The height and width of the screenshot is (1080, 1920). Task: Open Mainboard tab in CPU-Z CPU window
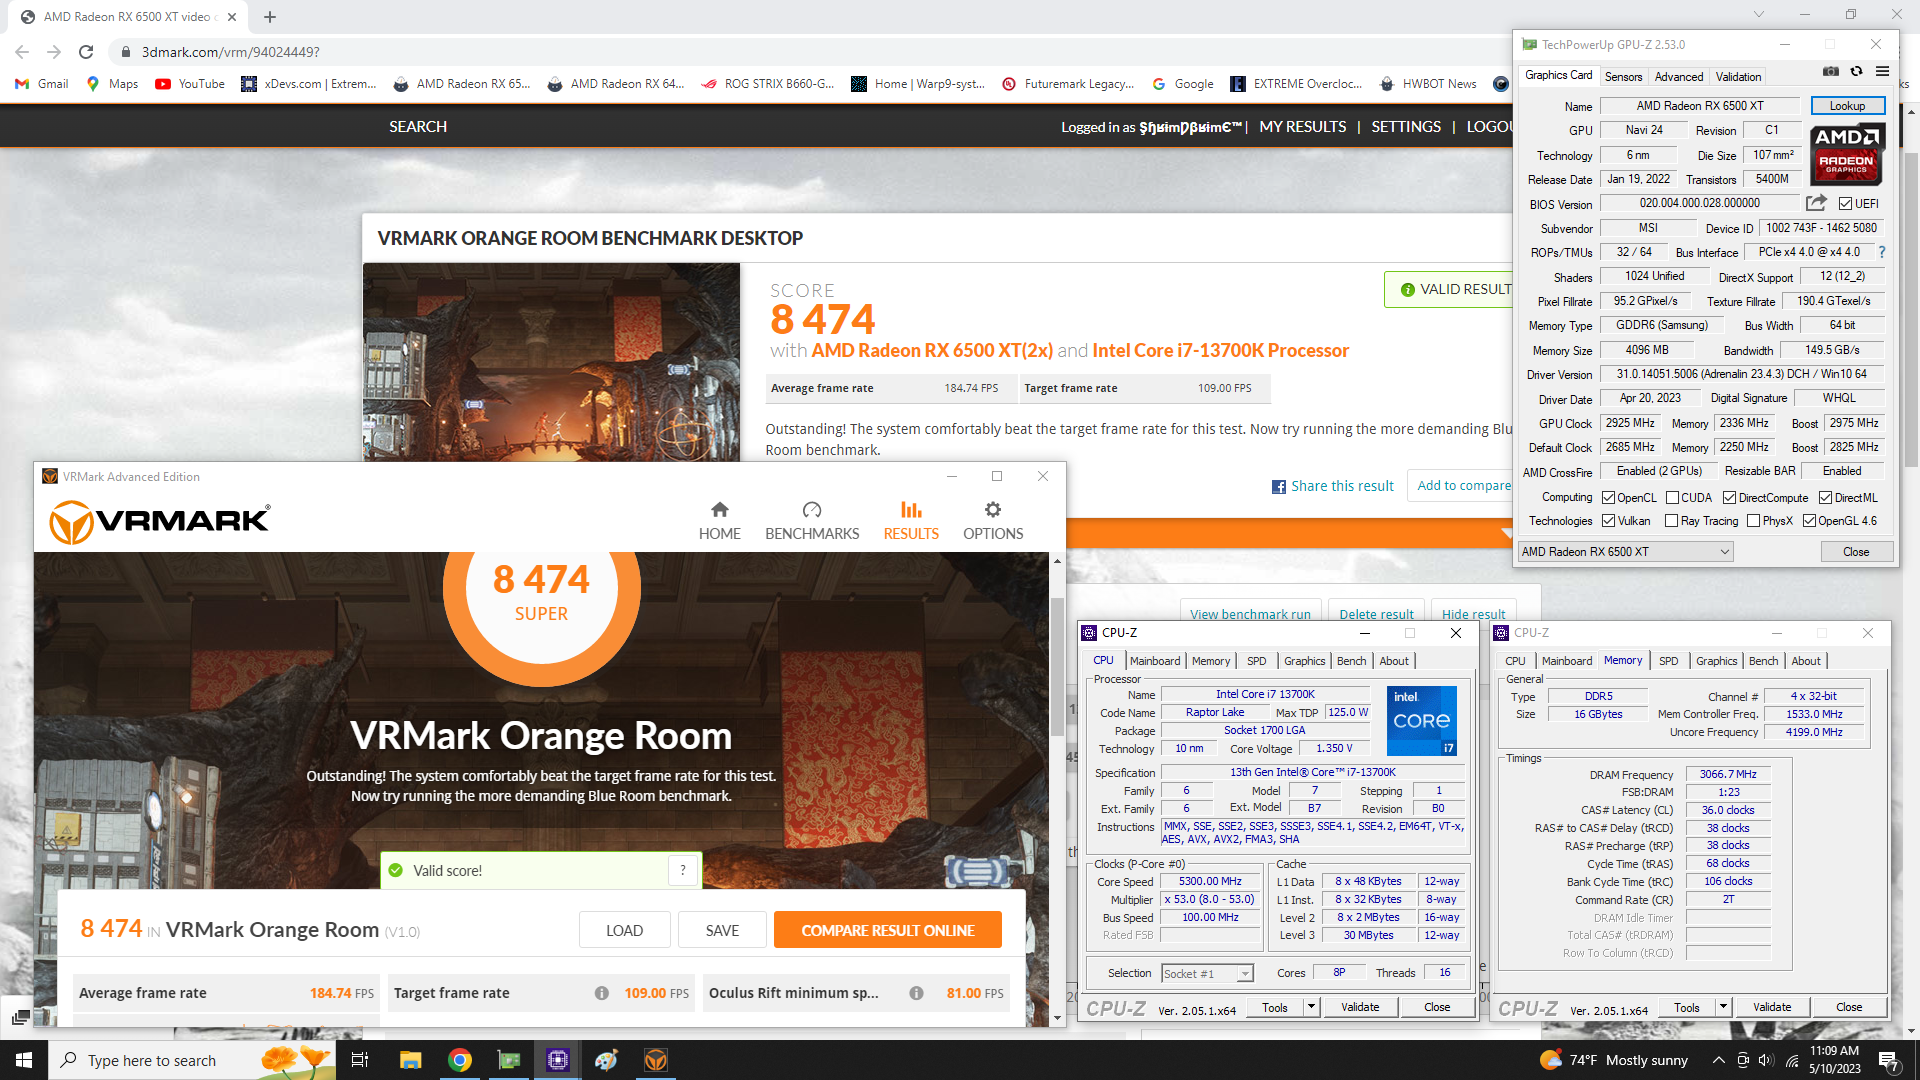pos(1155,661)
